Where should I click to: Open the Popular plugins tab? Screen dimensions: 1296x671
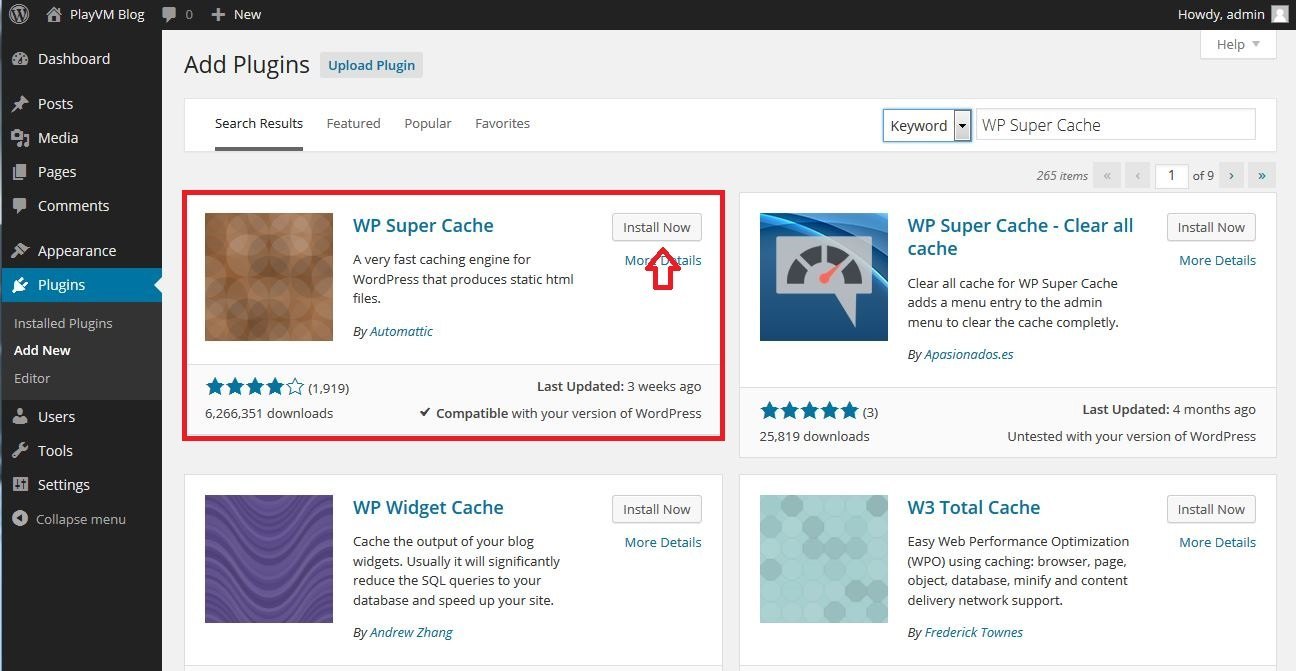428,123
